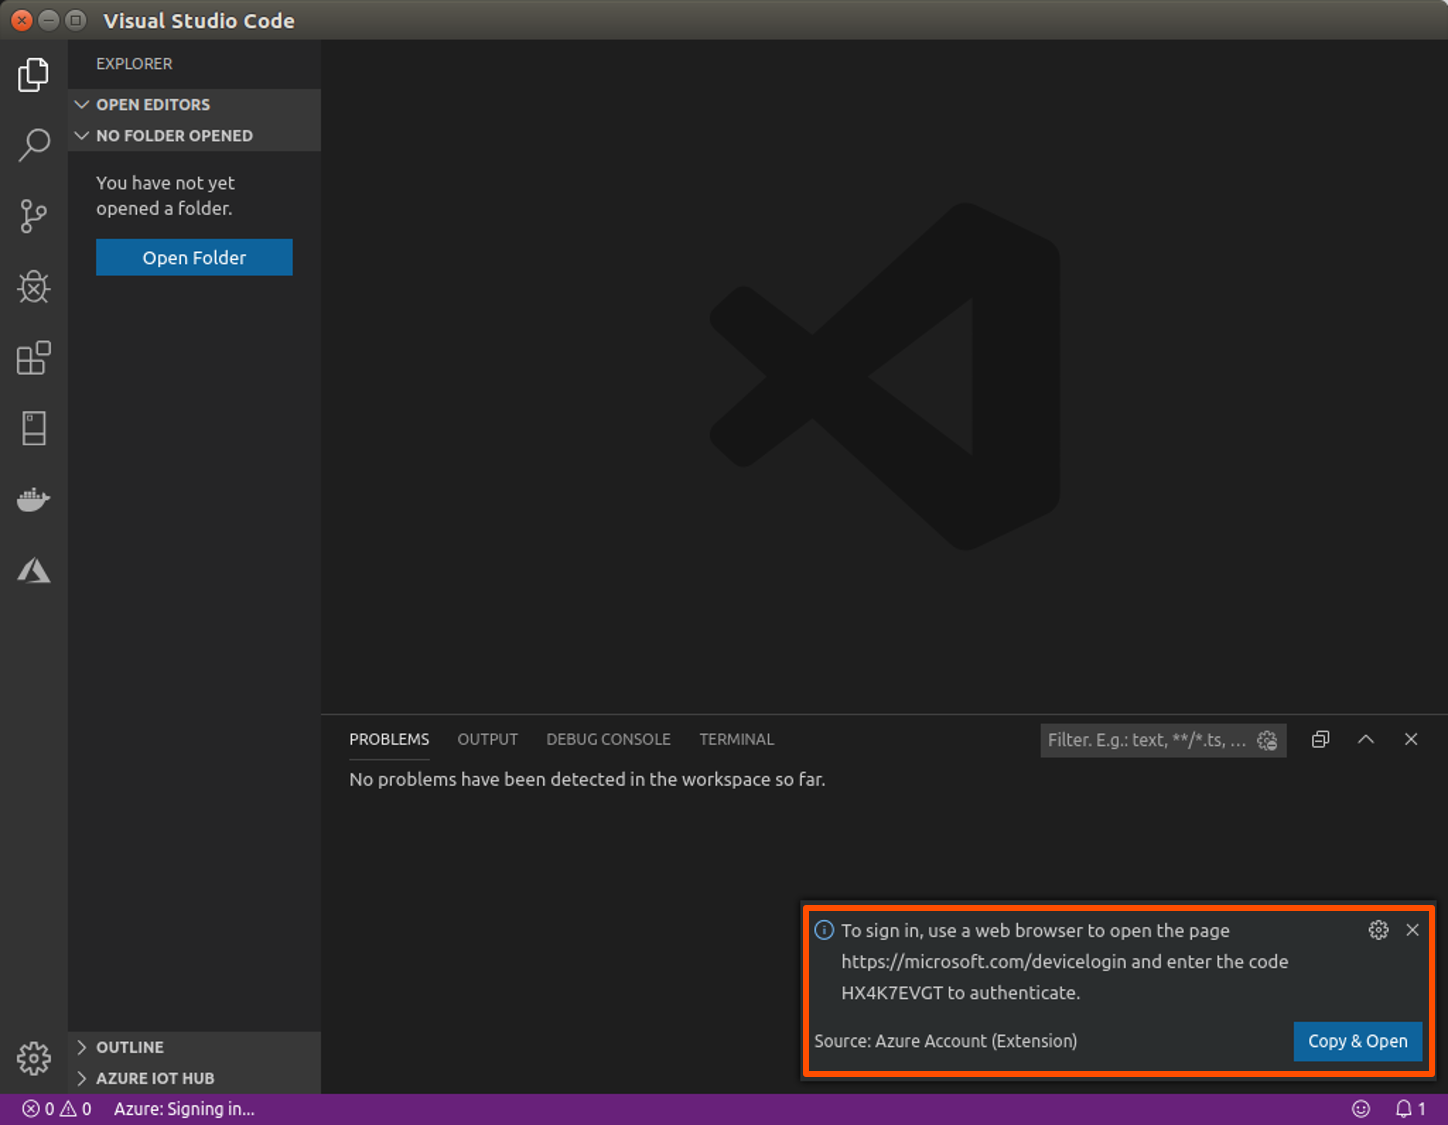
Task: Dismiss the Azure sign-in notification
Action: (1412, 930)
